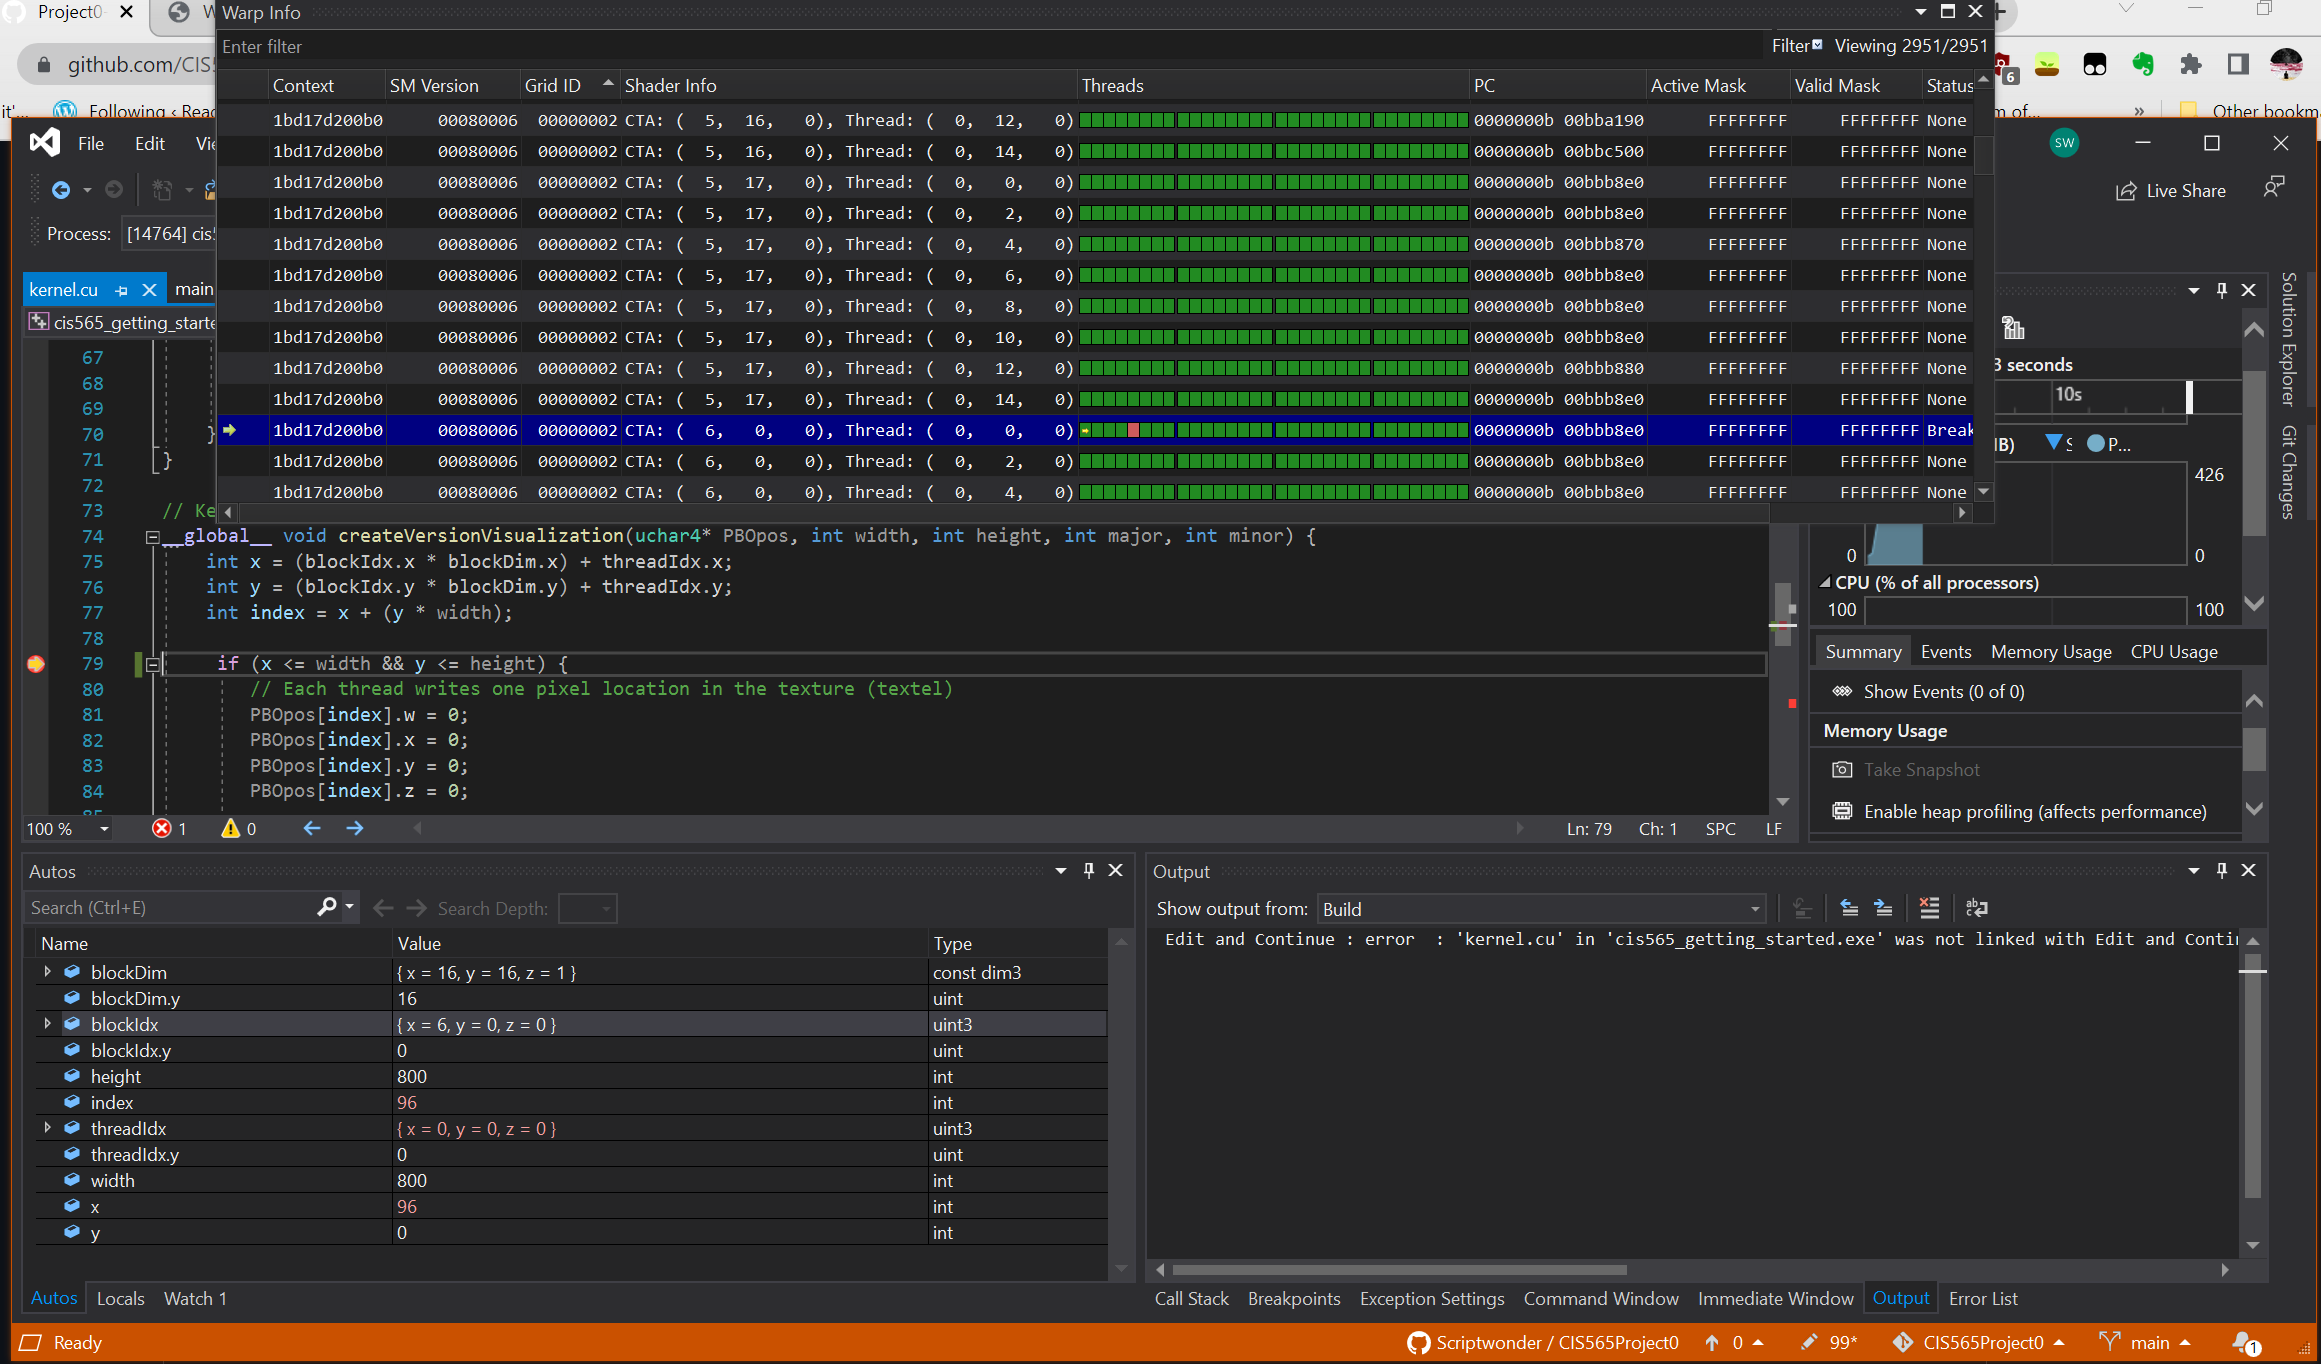
Task: Toggle breakpoint on line 79
Action: coord(36,664)
